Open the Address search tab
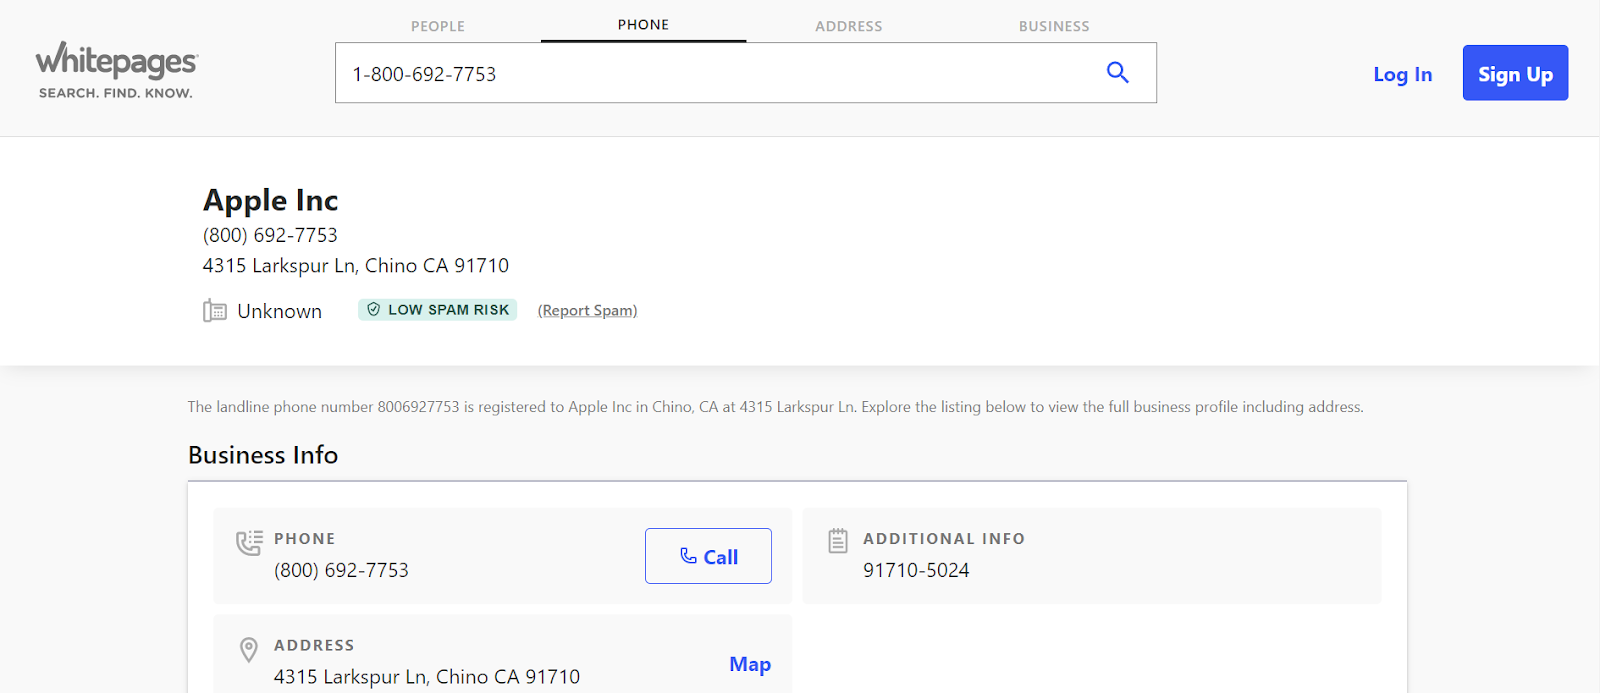This screenshot has width=1600, height=693. pyautogui.click(x=848, y=26)
